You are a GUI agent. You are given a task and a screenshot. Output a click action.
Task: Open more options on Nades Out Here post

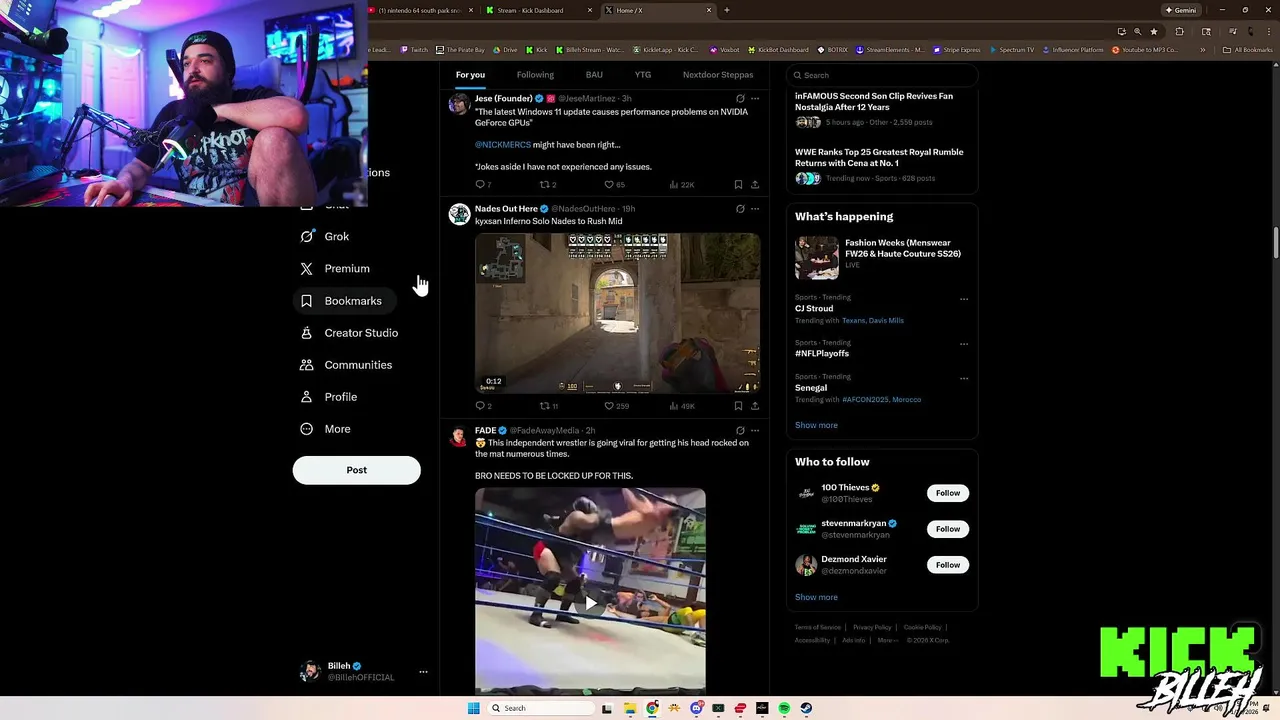[755, 209]
